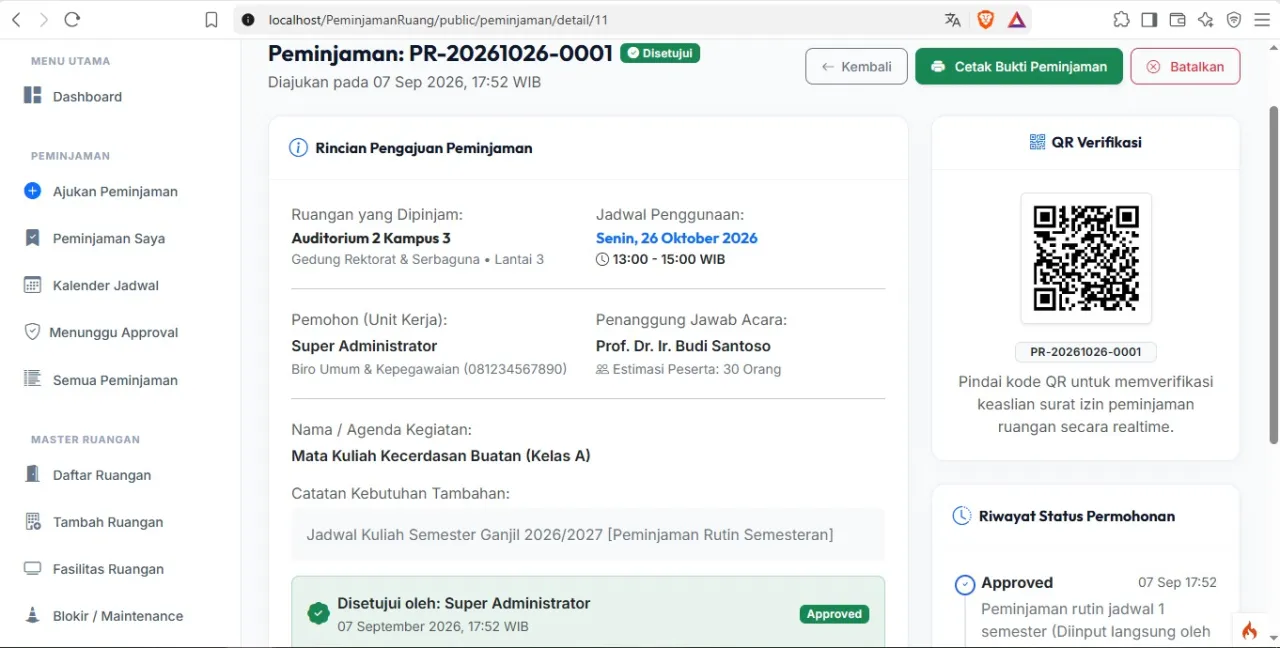This screenshot has height=648, width=1280.
Task: Click the name Prof. Dr. Ir. Budi Santoso
Action: 683,346
